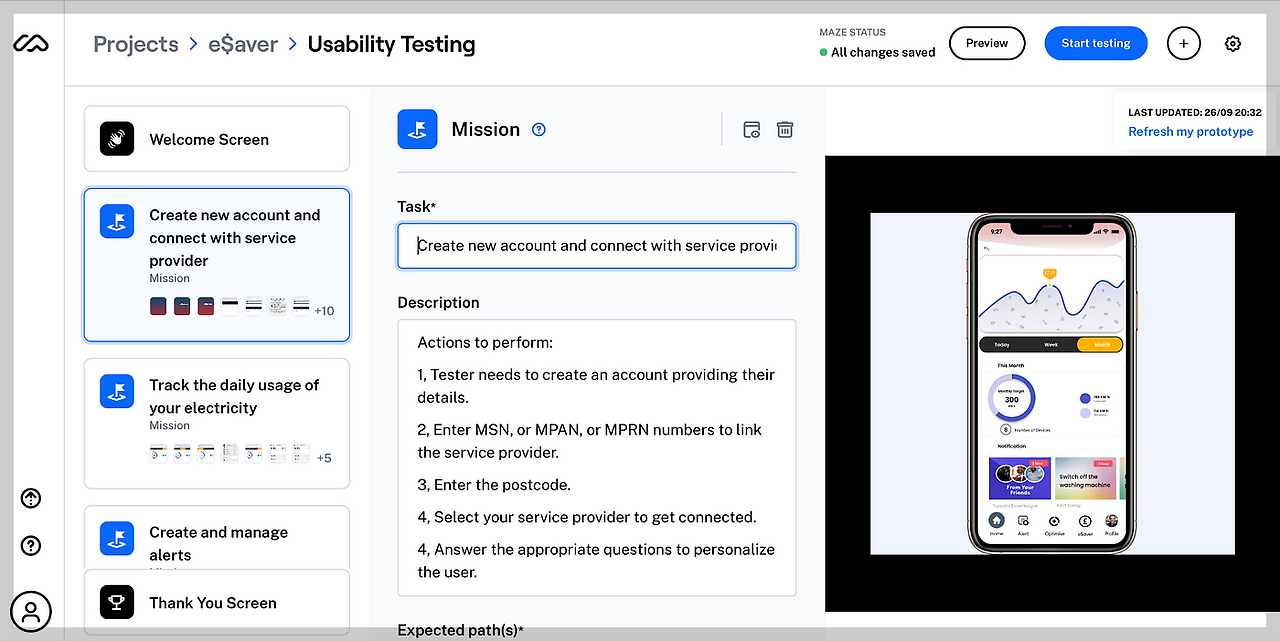
Task: Open the settings gear icon
Action: tap(1233, 43)
